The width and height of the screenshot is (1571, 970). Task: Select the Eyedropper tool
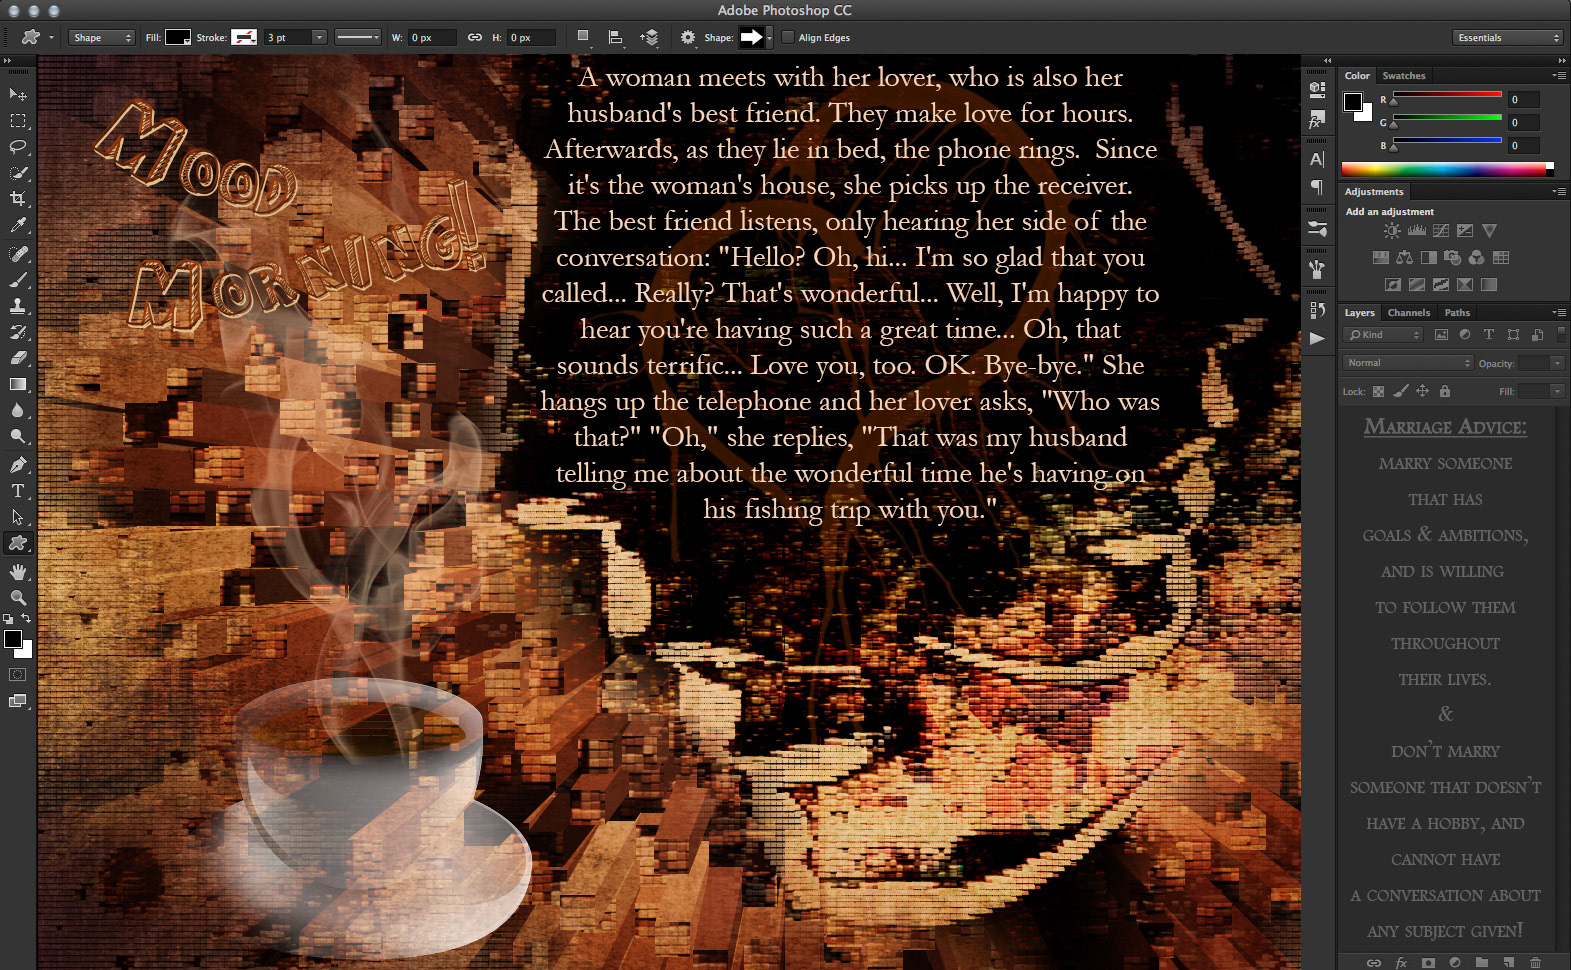click(18, 225)
